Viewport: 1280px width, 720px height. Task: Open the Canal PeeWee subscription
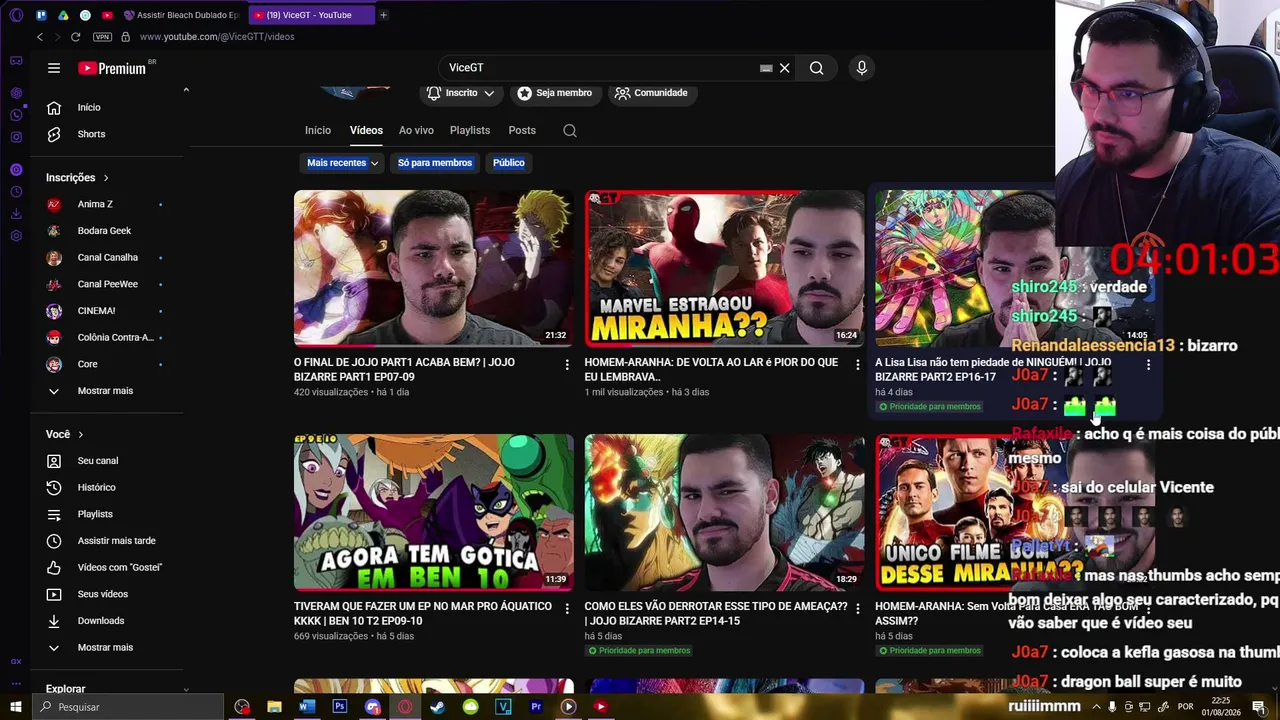pos(107,284)
